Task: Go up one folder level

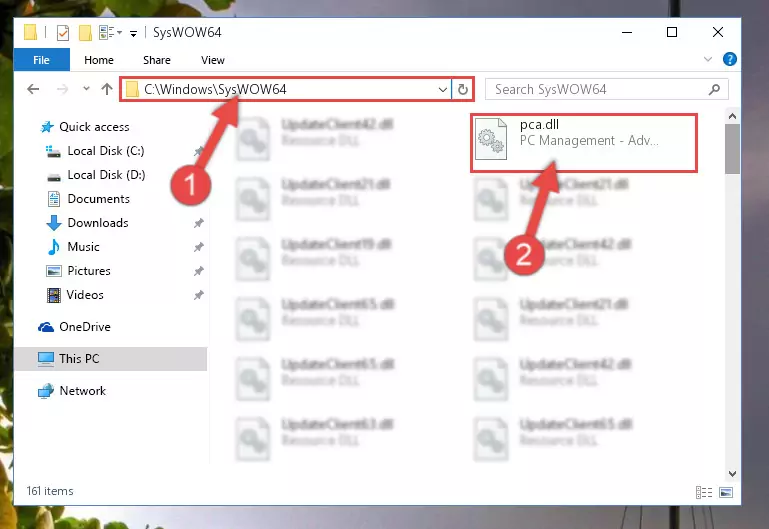Action: click(x=106, y=89)
